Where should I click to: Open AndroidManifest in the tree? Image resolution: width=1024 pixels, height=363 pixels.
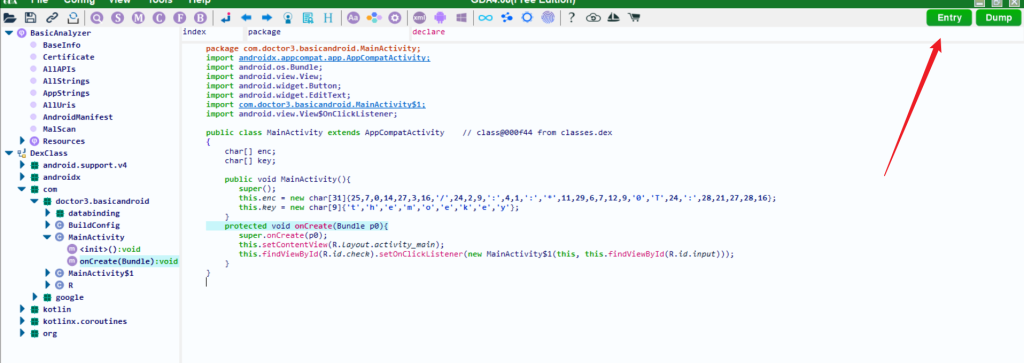[x=78, y=117]
